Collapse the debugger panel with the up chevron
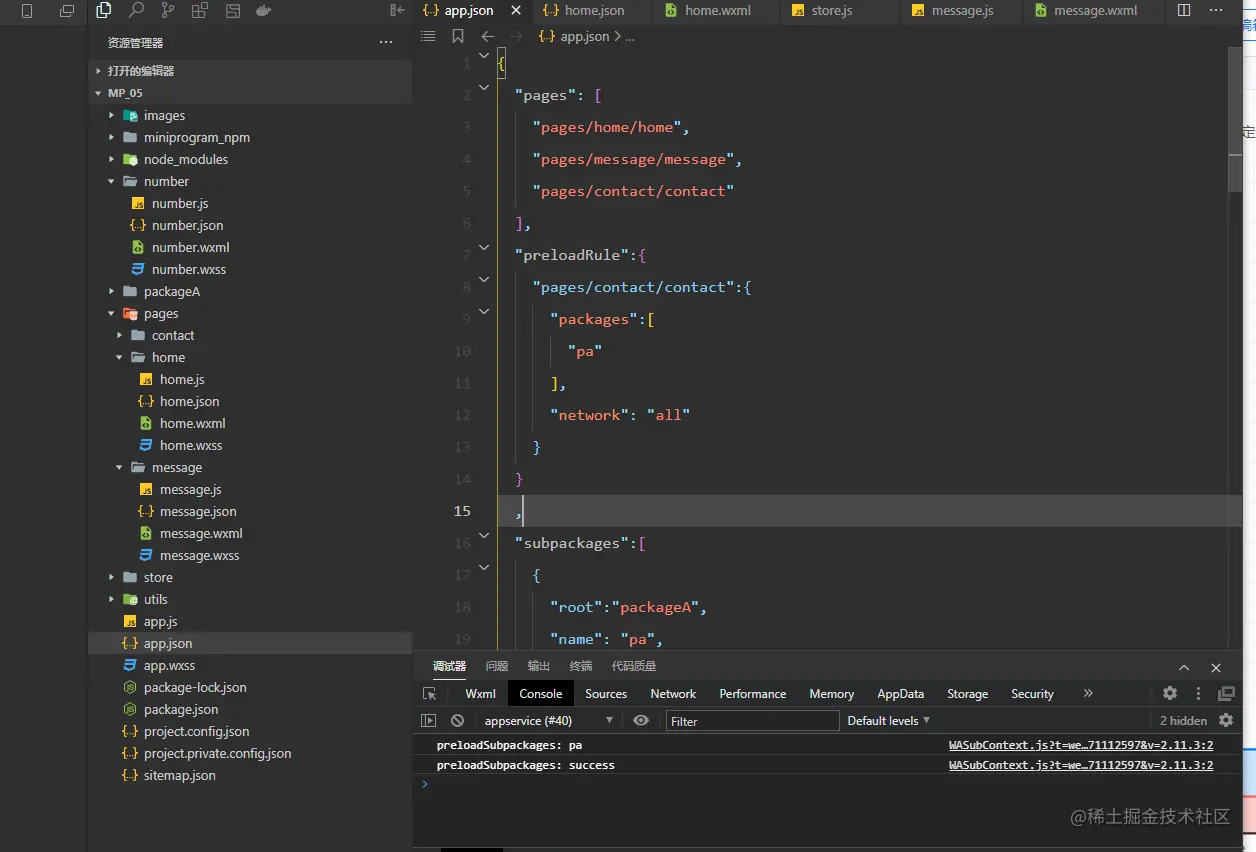 click(x=1184, y=667)
